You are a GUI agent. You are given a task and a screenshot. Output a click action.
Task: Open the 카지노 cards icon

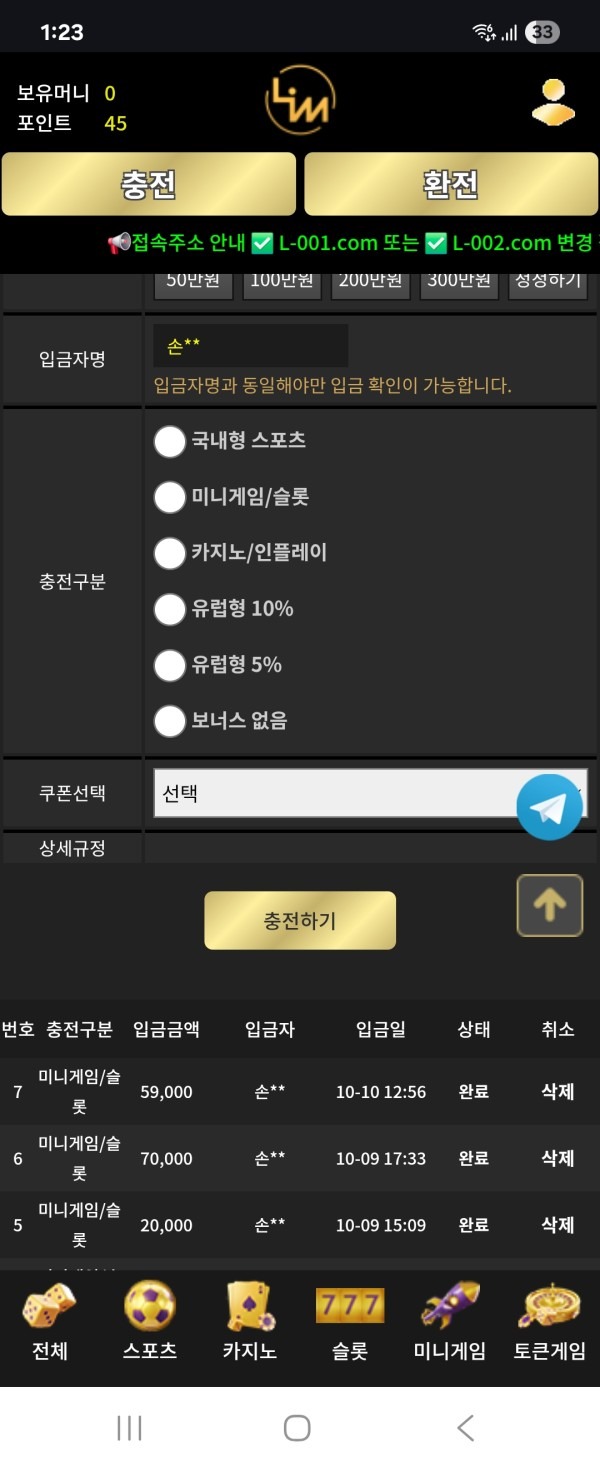(248, 1307)
